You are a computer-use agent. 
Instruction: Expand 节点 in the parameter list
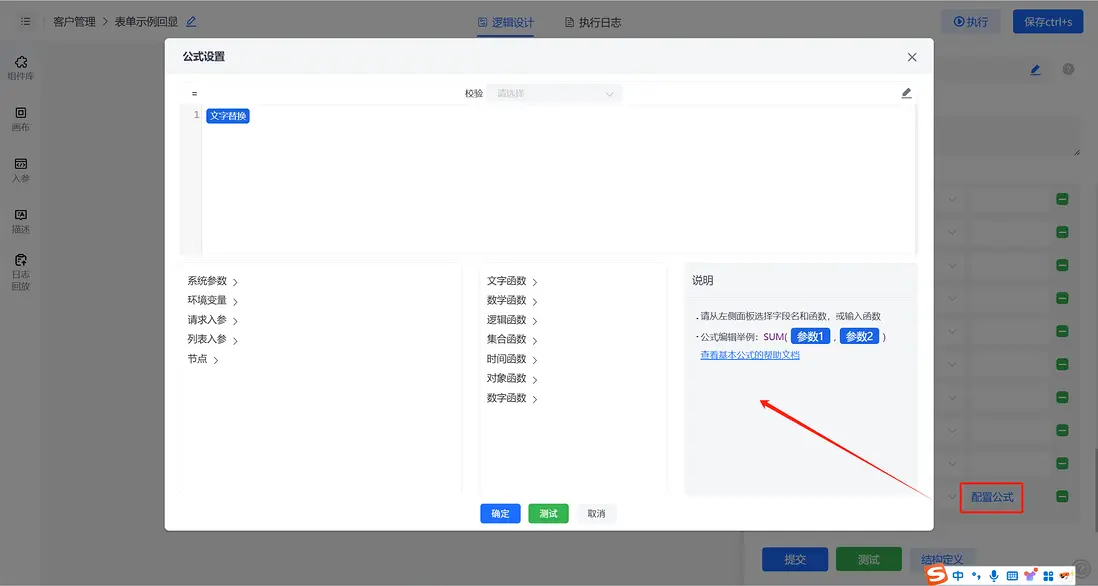click(x=202, y=359)
